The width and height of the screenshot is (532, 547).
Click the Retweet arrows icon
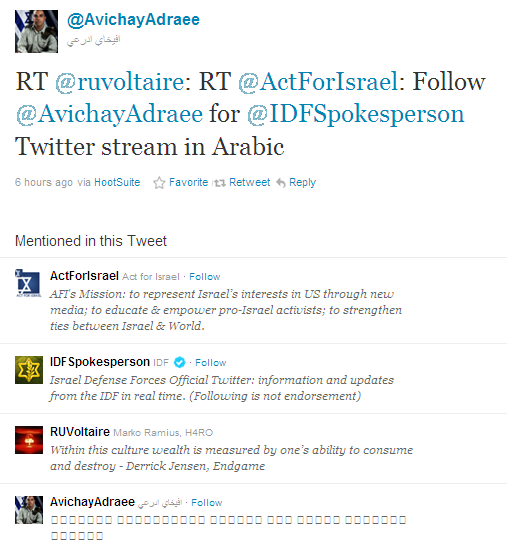pos(220,183)
